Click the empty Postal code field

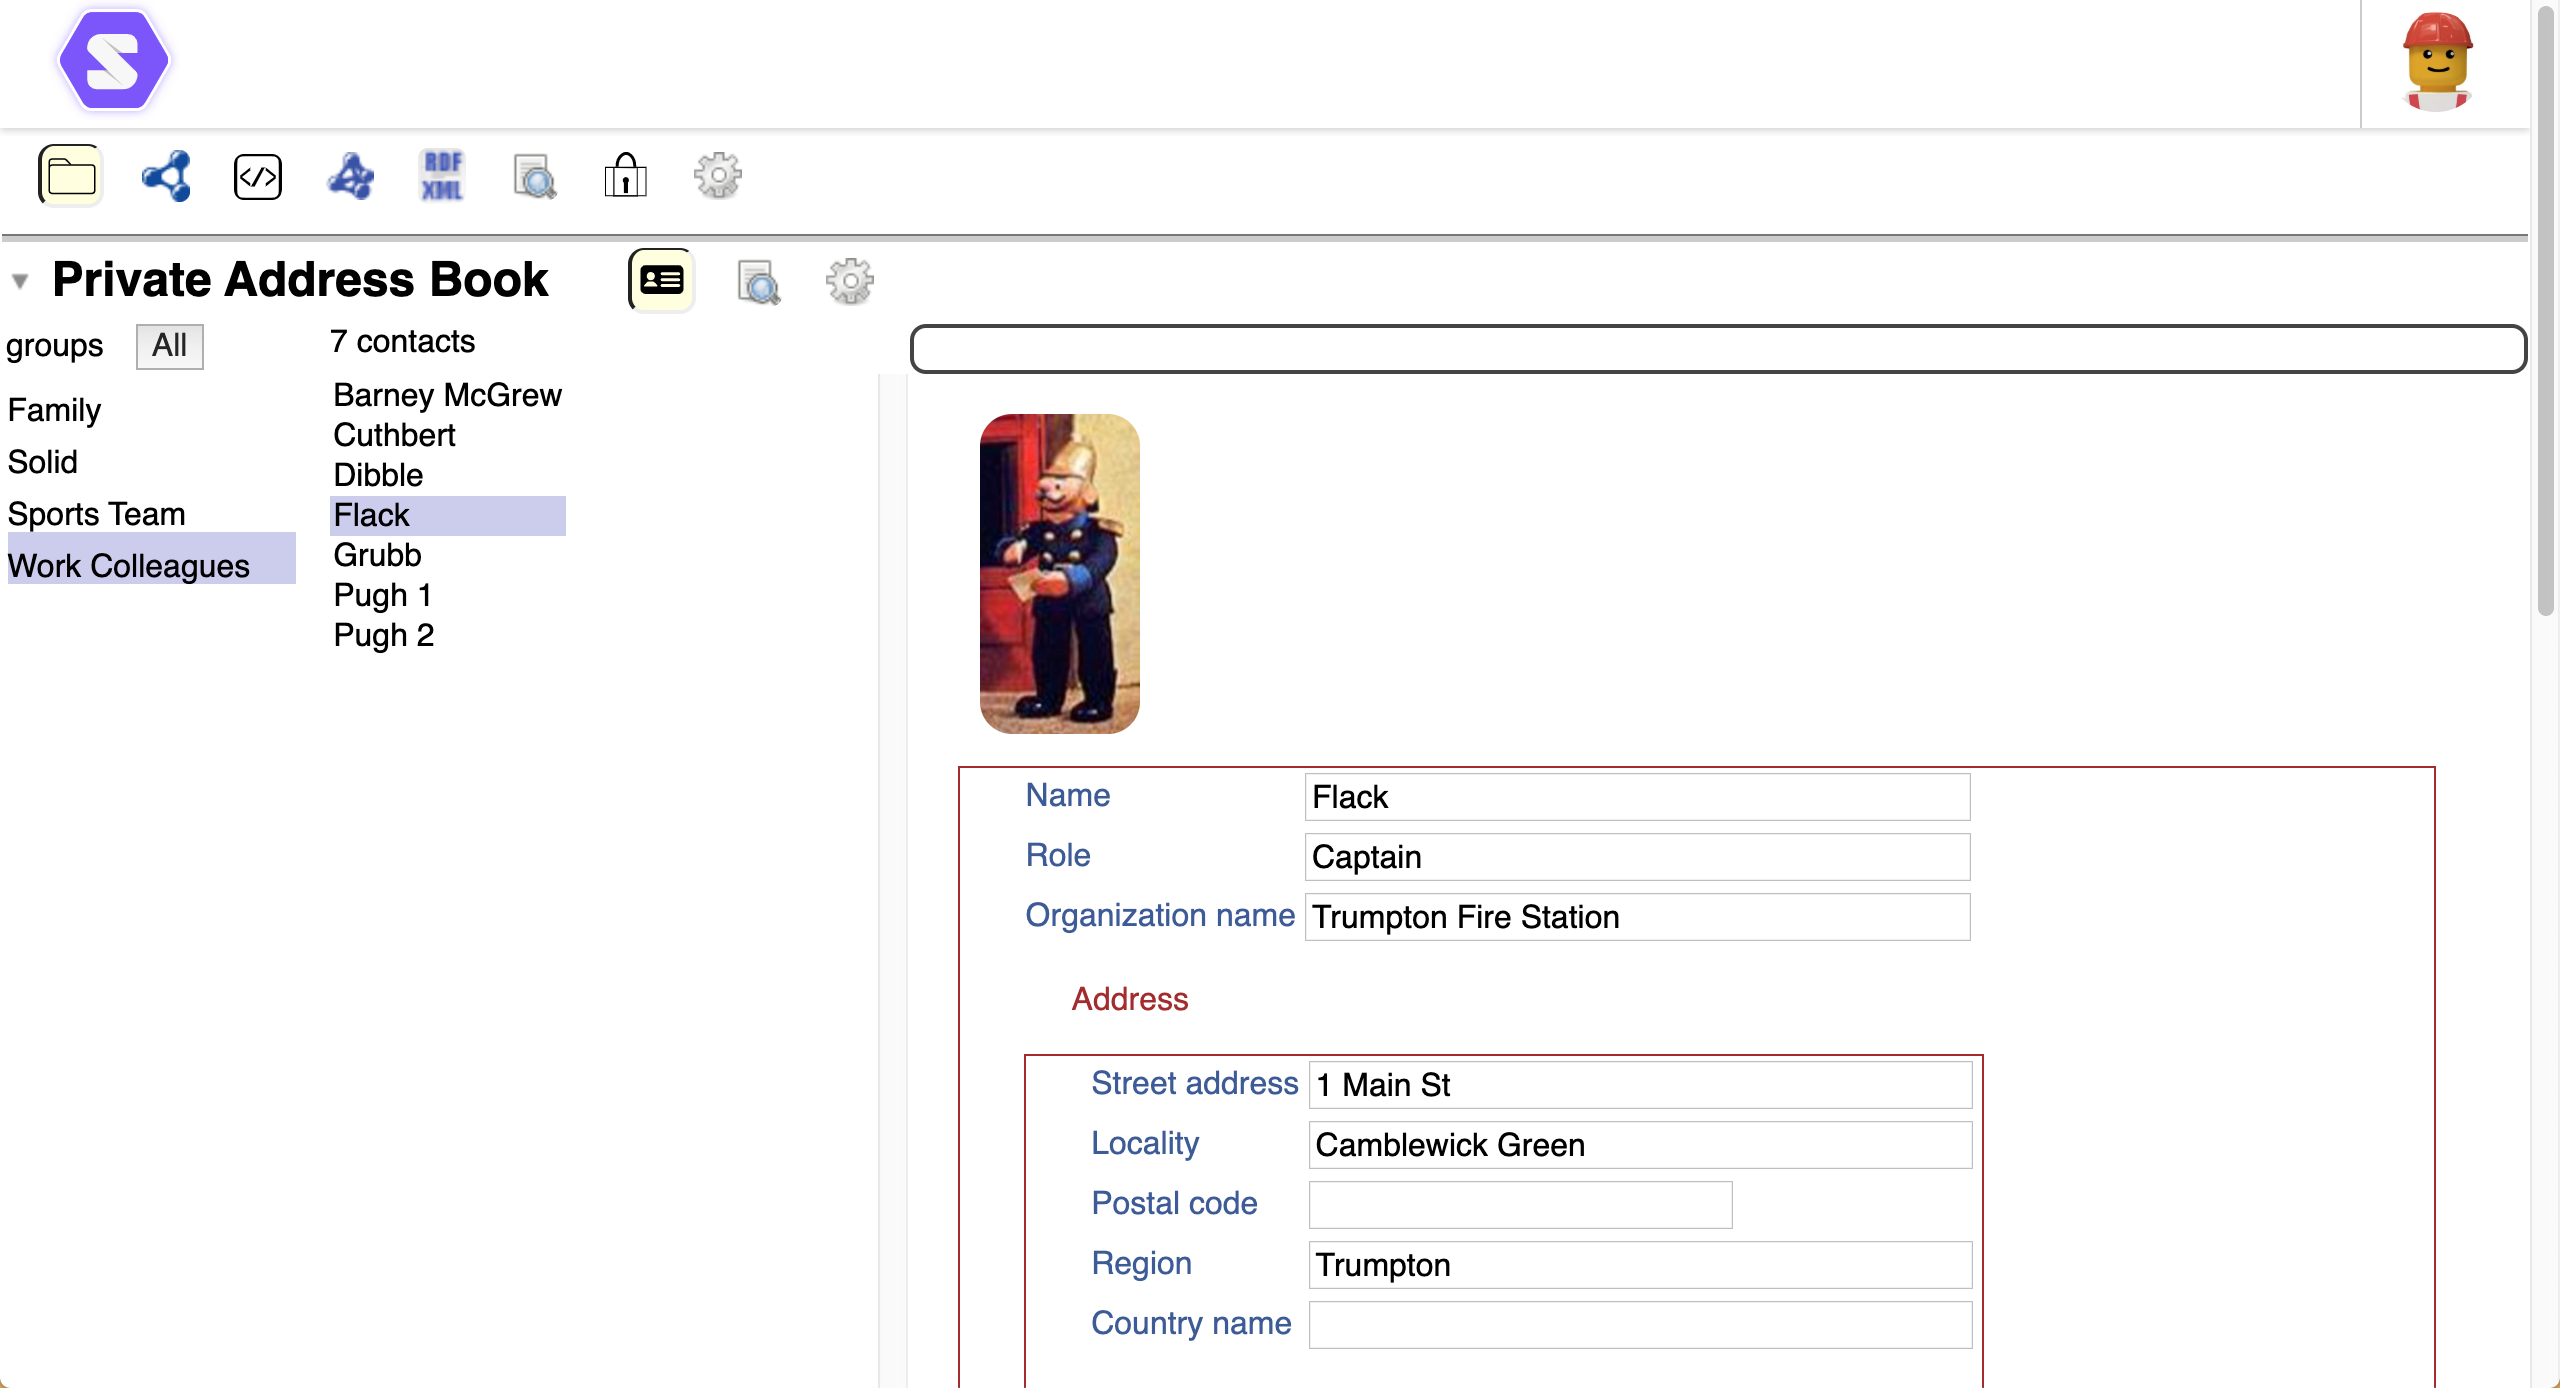pyautogui.click(x=1517, y=1204)
